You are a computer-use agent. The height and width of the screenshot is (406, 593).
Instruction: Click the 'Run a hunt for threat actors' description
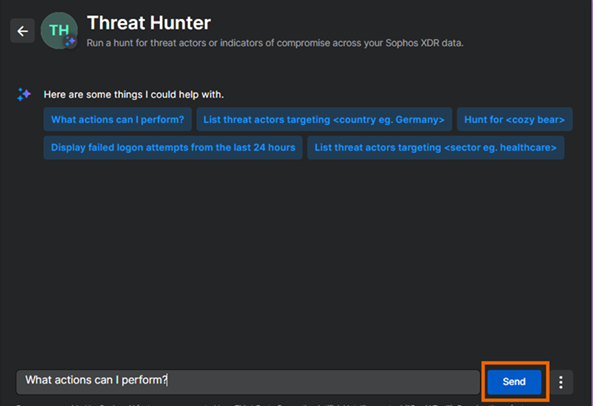[275, 43]
